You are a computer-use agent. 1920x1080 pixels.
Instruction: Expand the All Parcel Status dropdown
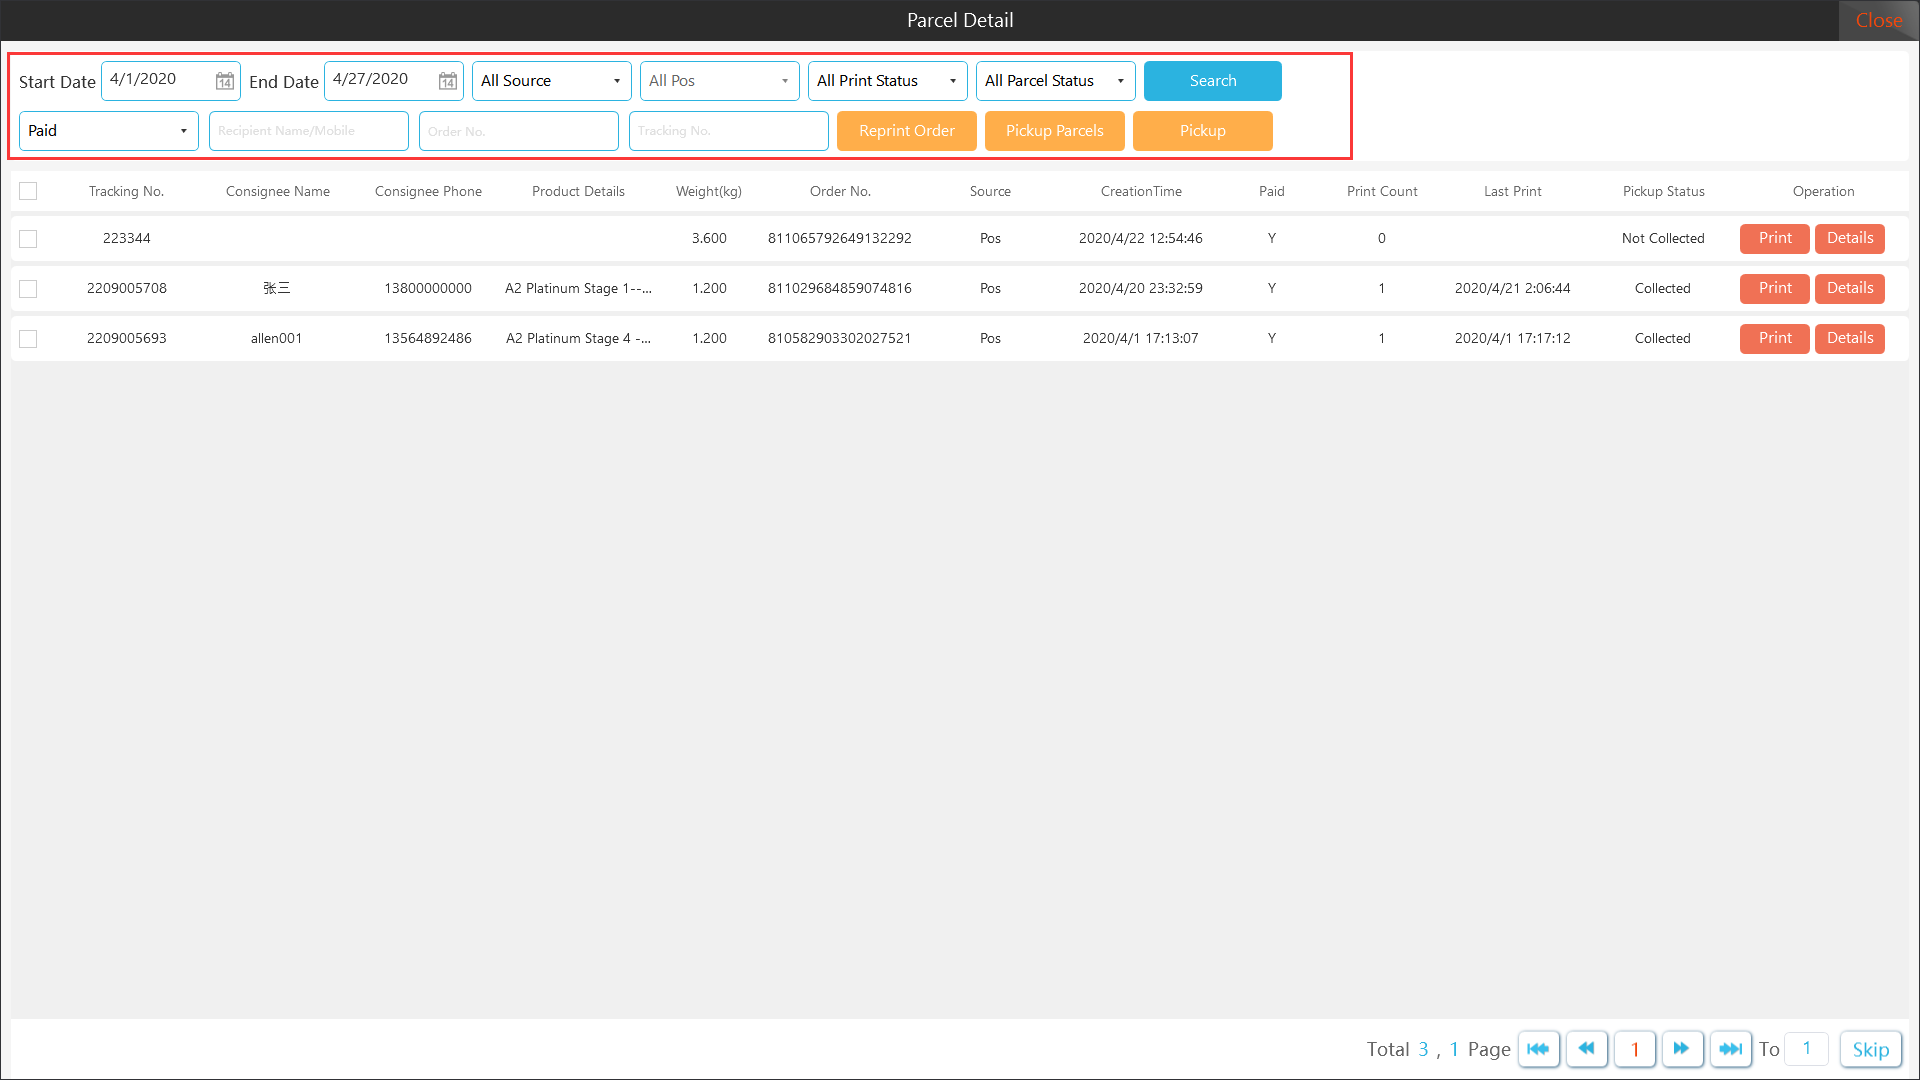[1055, 81]
